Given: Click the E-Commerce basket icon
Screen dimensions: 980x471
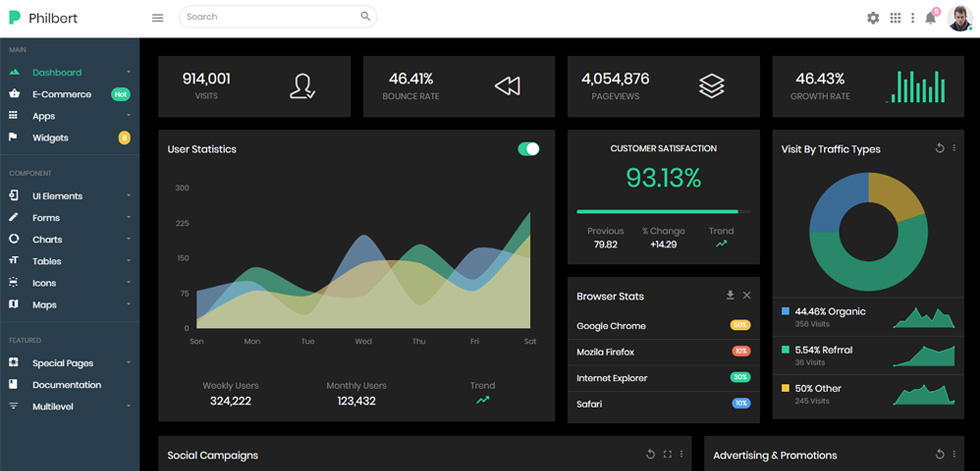Looking at the screenshot, I should coord(14,94).
